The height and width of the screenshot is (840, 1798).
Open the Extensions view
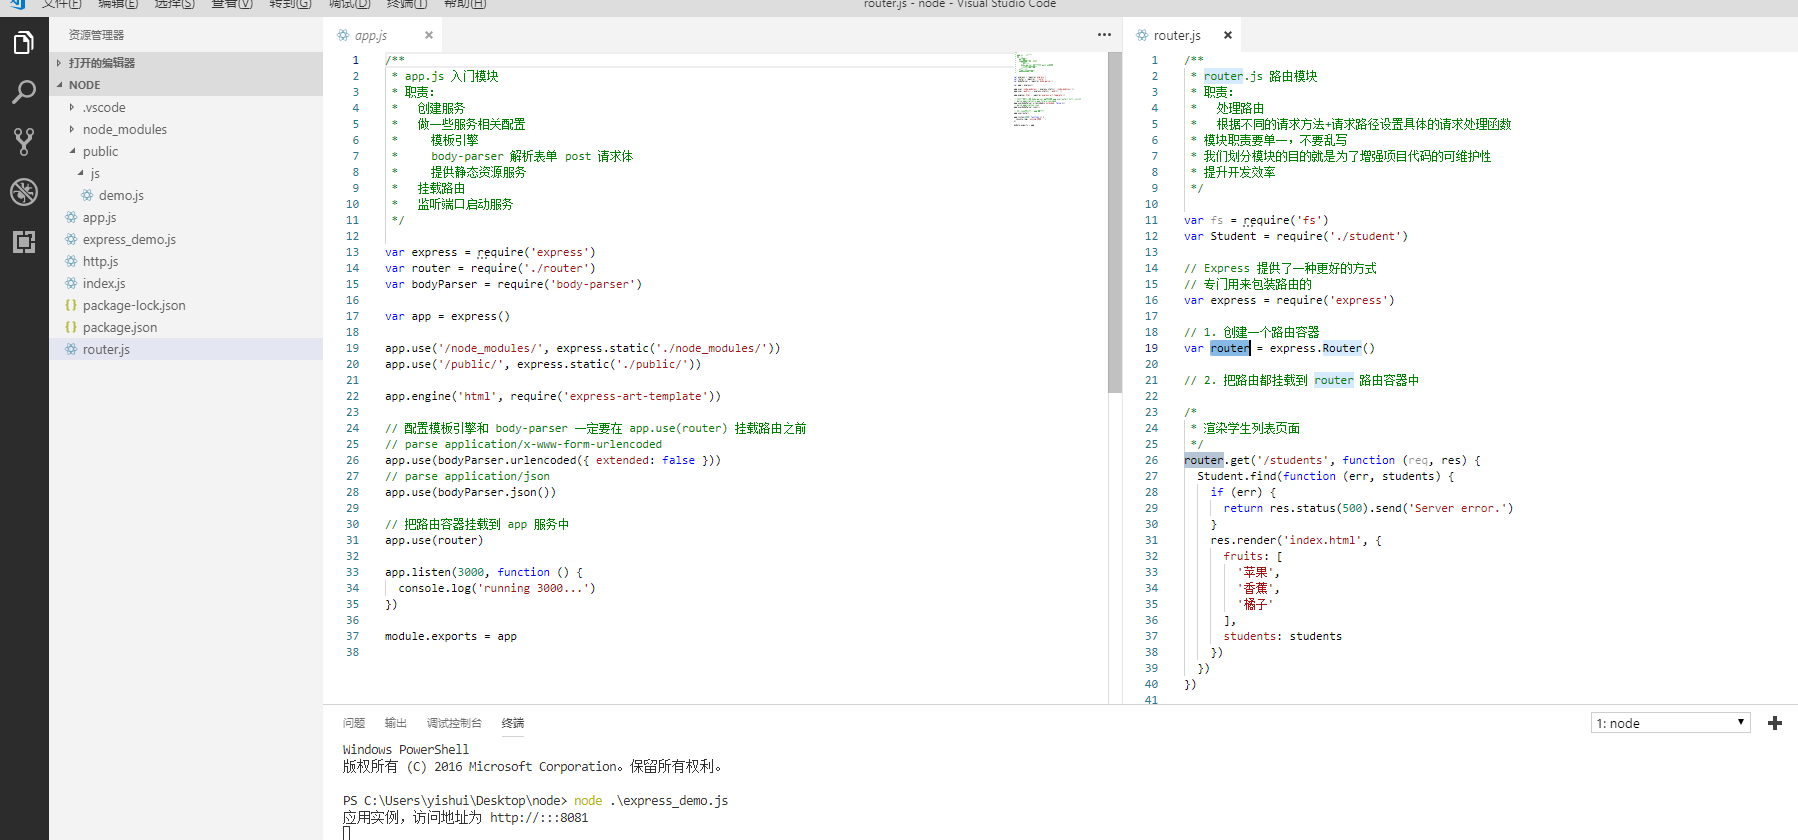[24, 241]
